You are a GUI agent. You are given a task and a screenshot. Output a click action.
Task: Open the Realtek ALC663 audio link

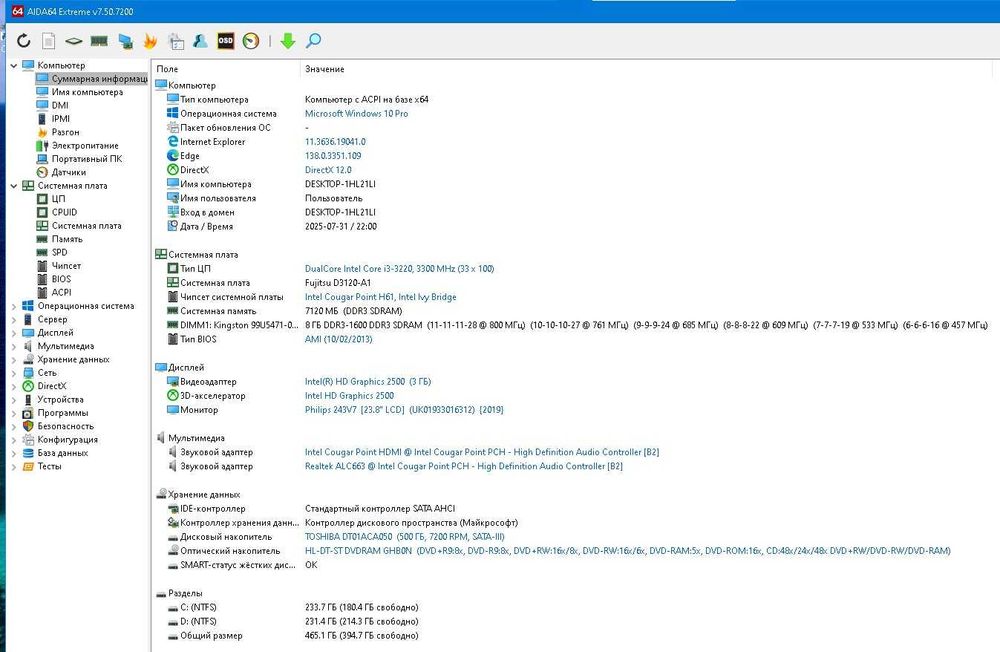point(464,466)
